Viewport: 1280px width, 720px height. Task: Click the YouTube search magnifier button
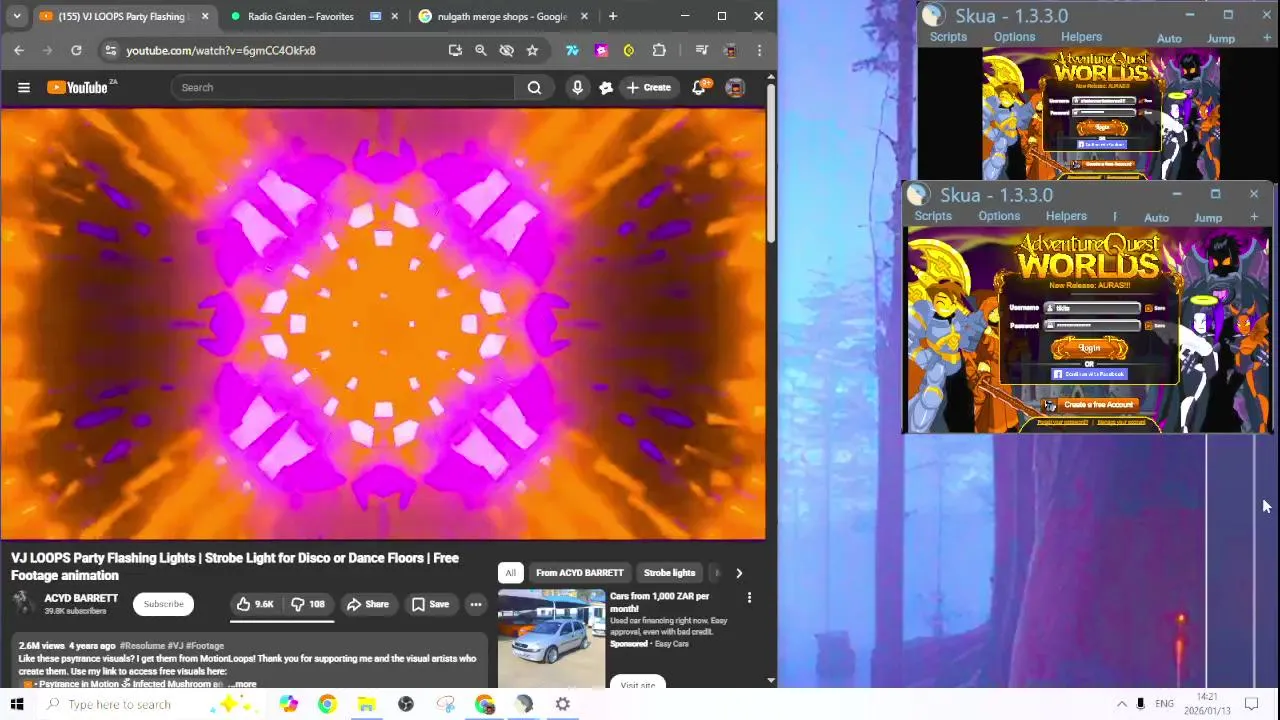pos(534,88)
